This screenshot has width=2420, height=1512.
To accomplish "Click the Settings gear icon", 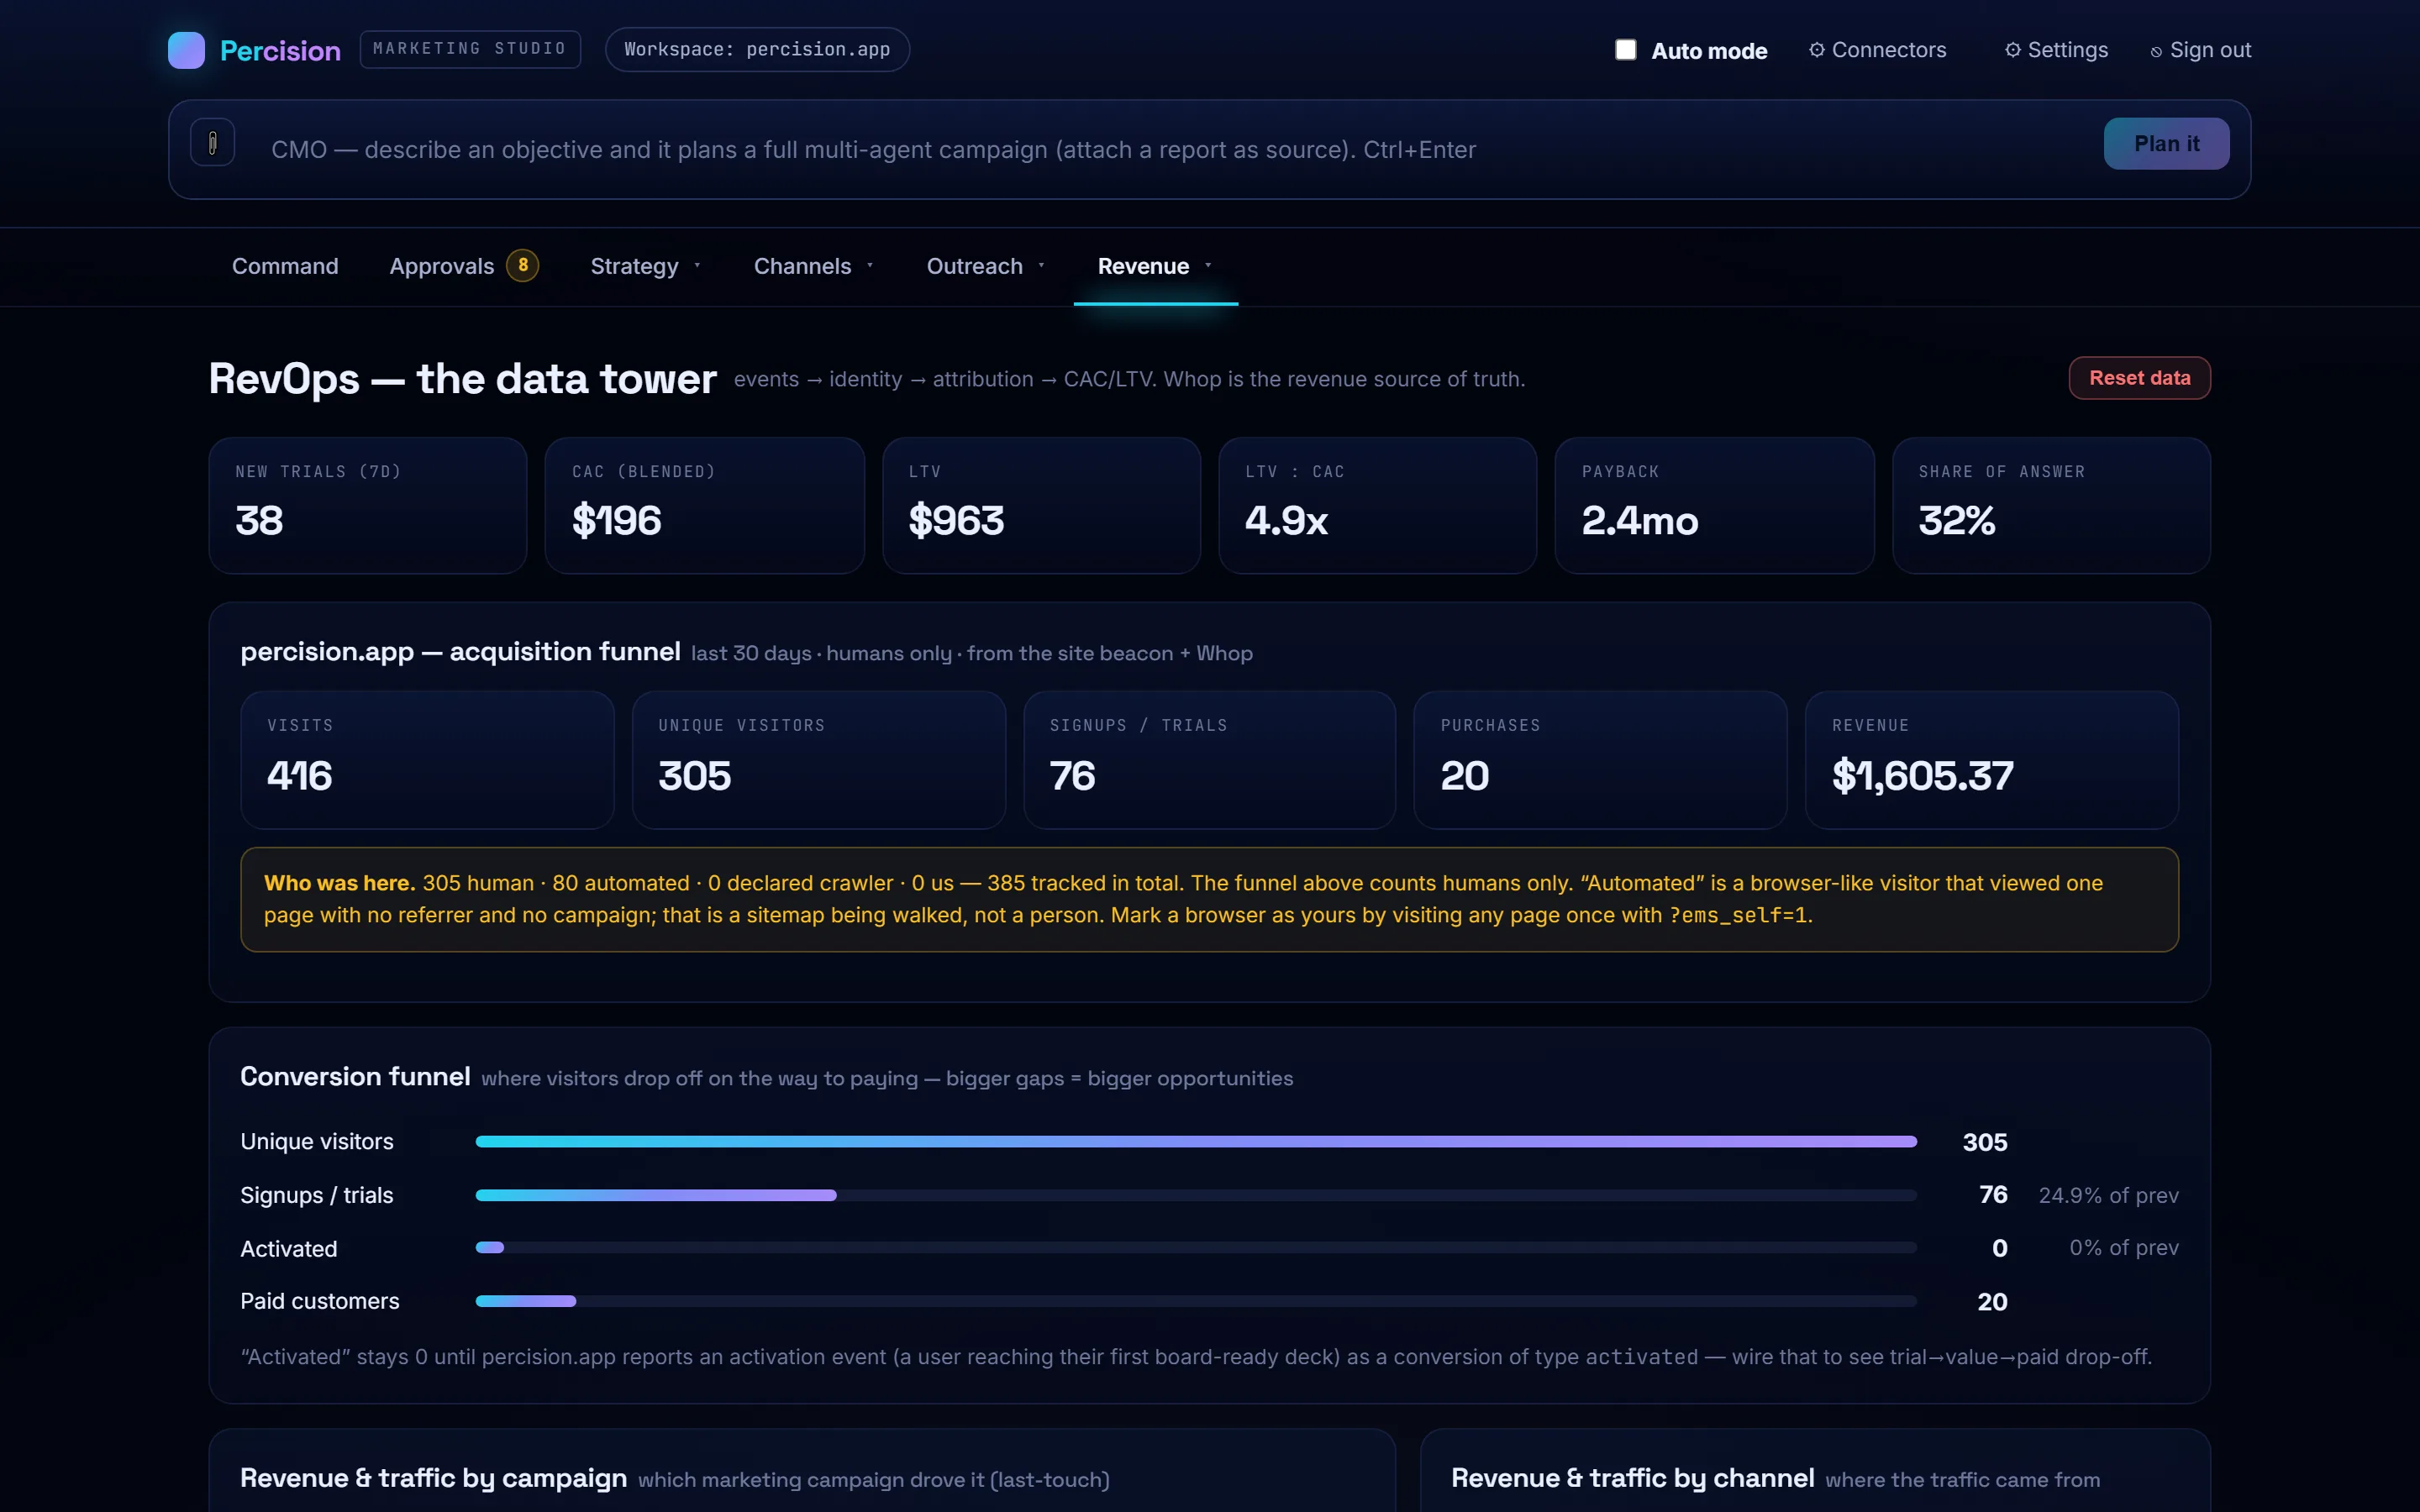I will [2012, 50].
